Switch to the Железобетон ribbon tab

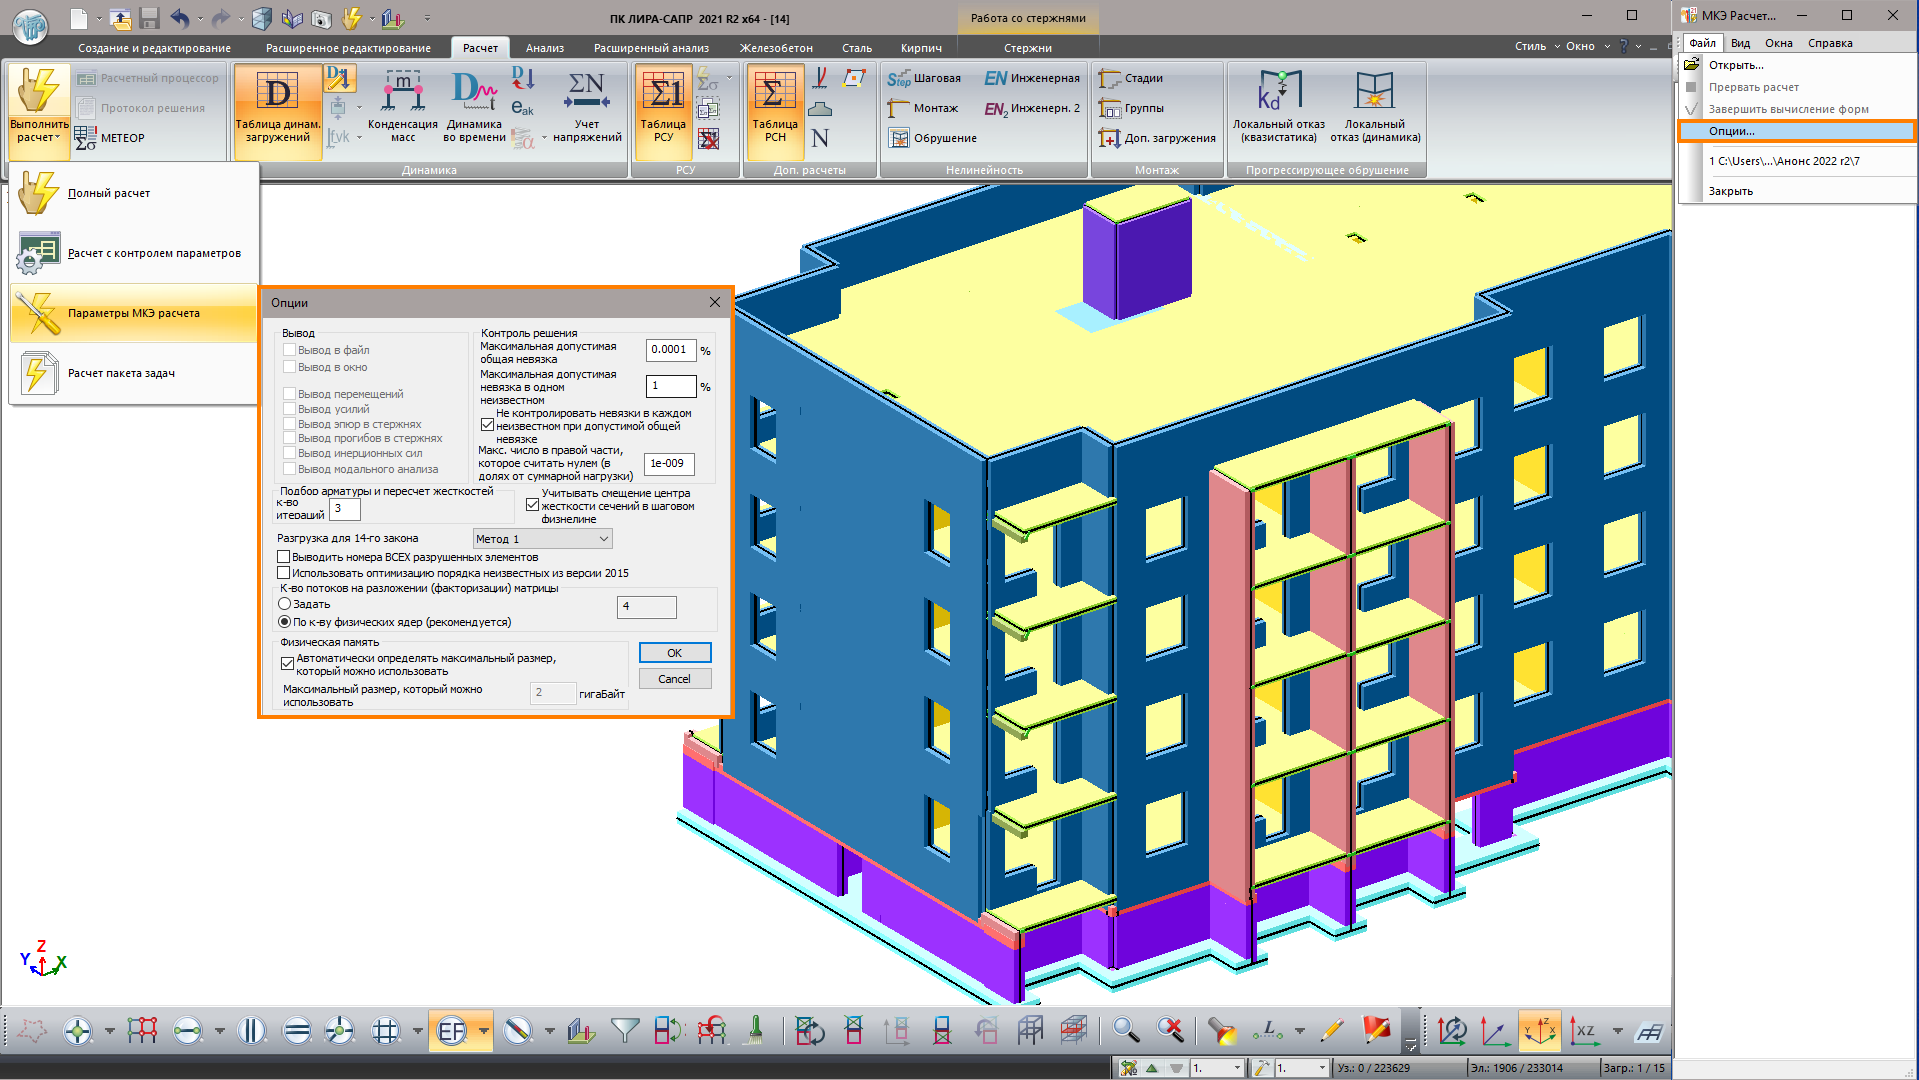click(x=776, y=48)
